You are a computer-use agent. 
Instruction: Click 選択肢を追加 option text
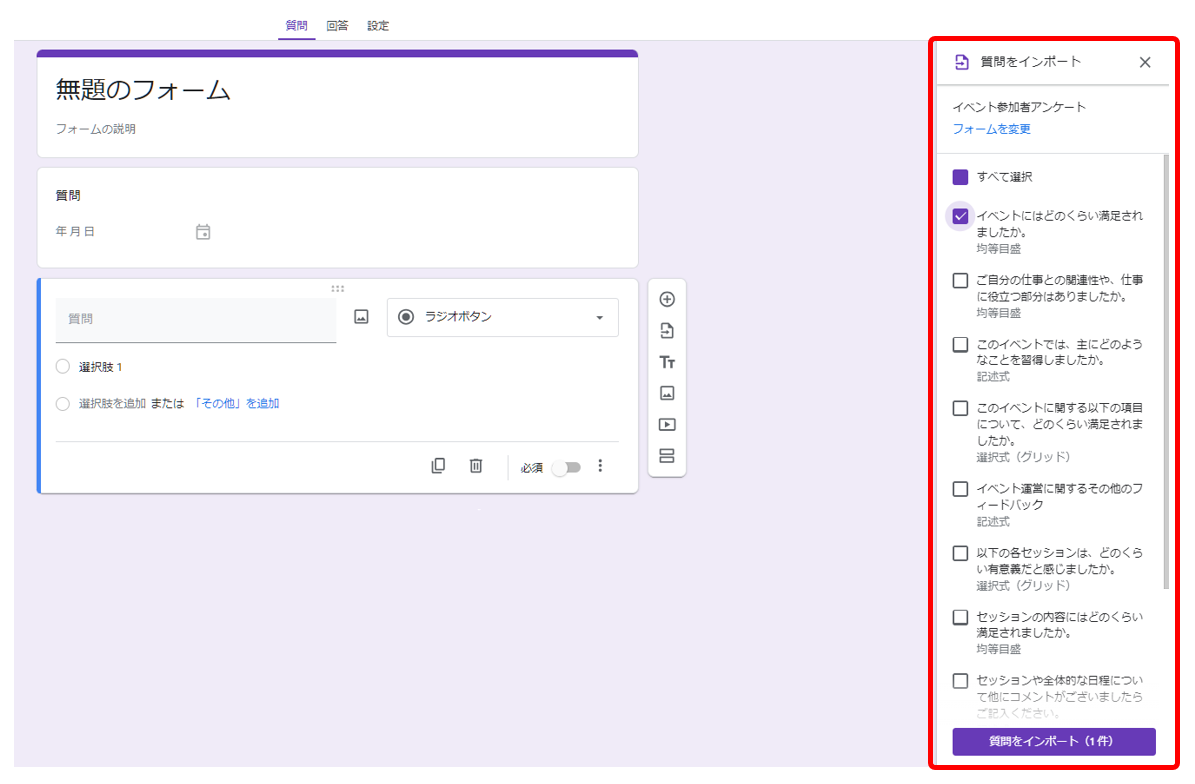(112, 403)
